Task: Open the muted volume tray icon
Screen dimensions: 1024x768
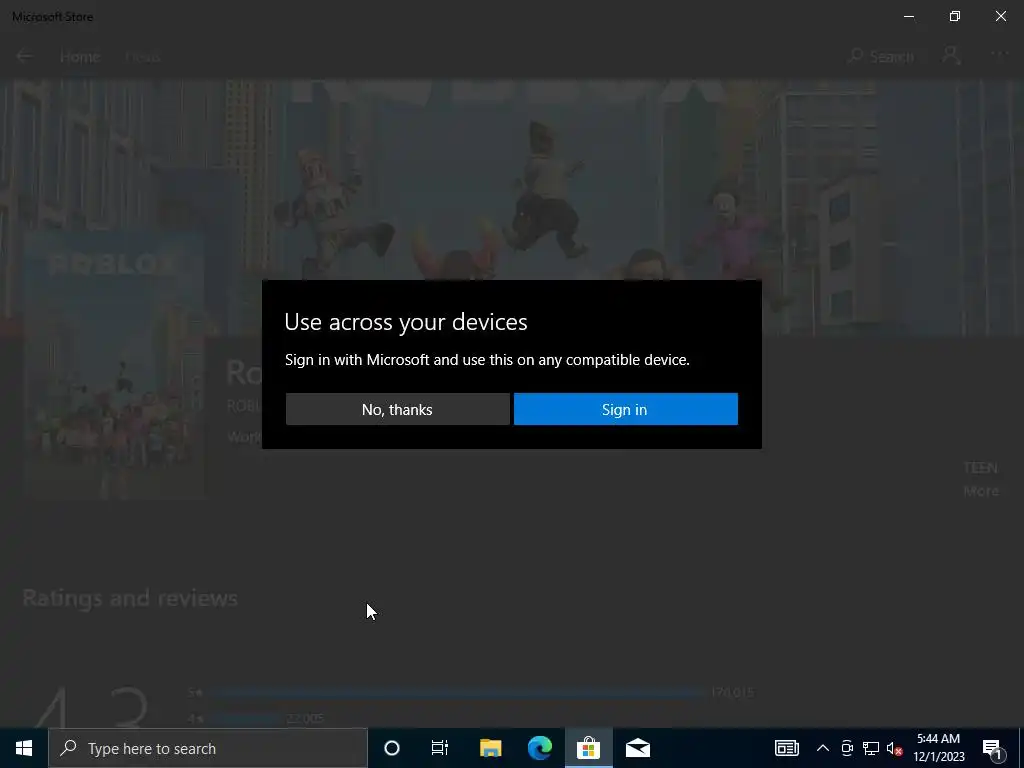Action: pos(895,748)
